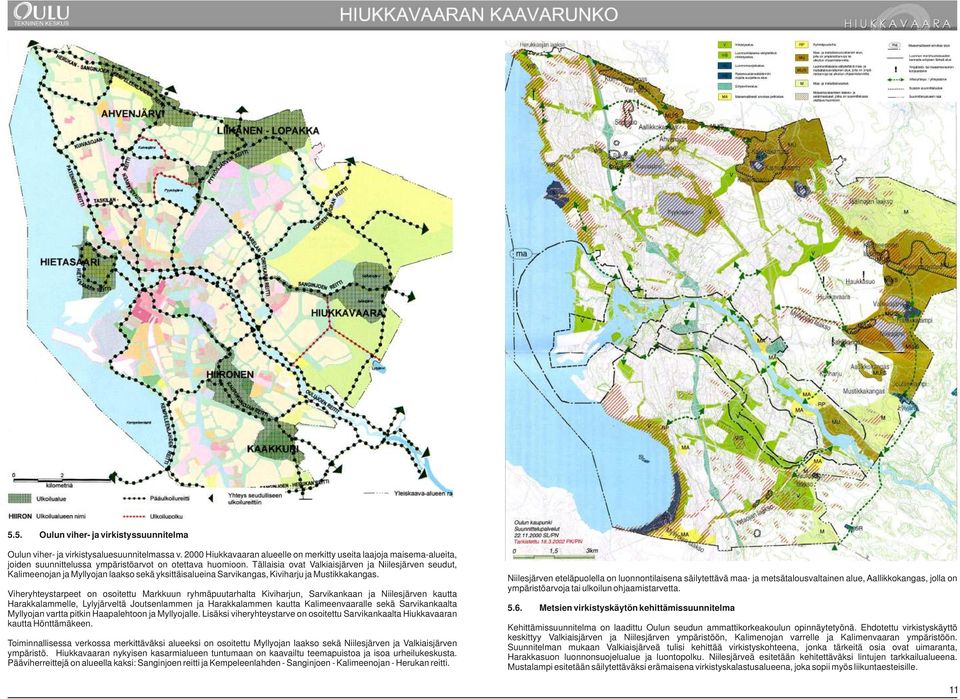The height and width of the screenshot is (699, 960).
Task: Click the 'Ulkoilualueen nimi' legend text
Action: [61, 516]
